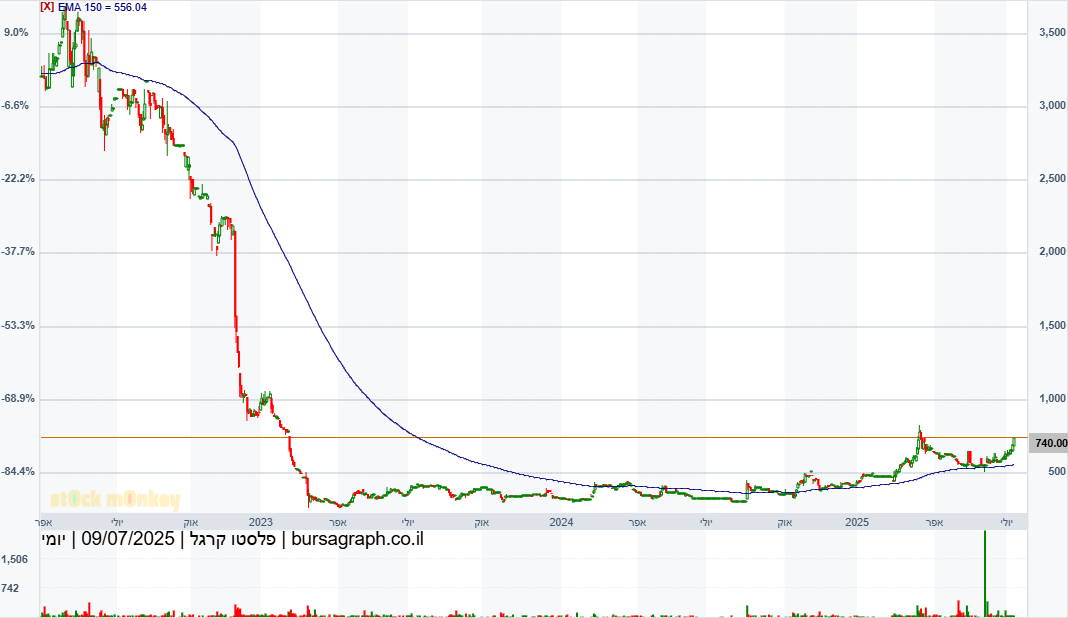Viewport: 1068px width, 618px height.
Task: Click the 2,500 price axis label
Action: [1052, 179]
